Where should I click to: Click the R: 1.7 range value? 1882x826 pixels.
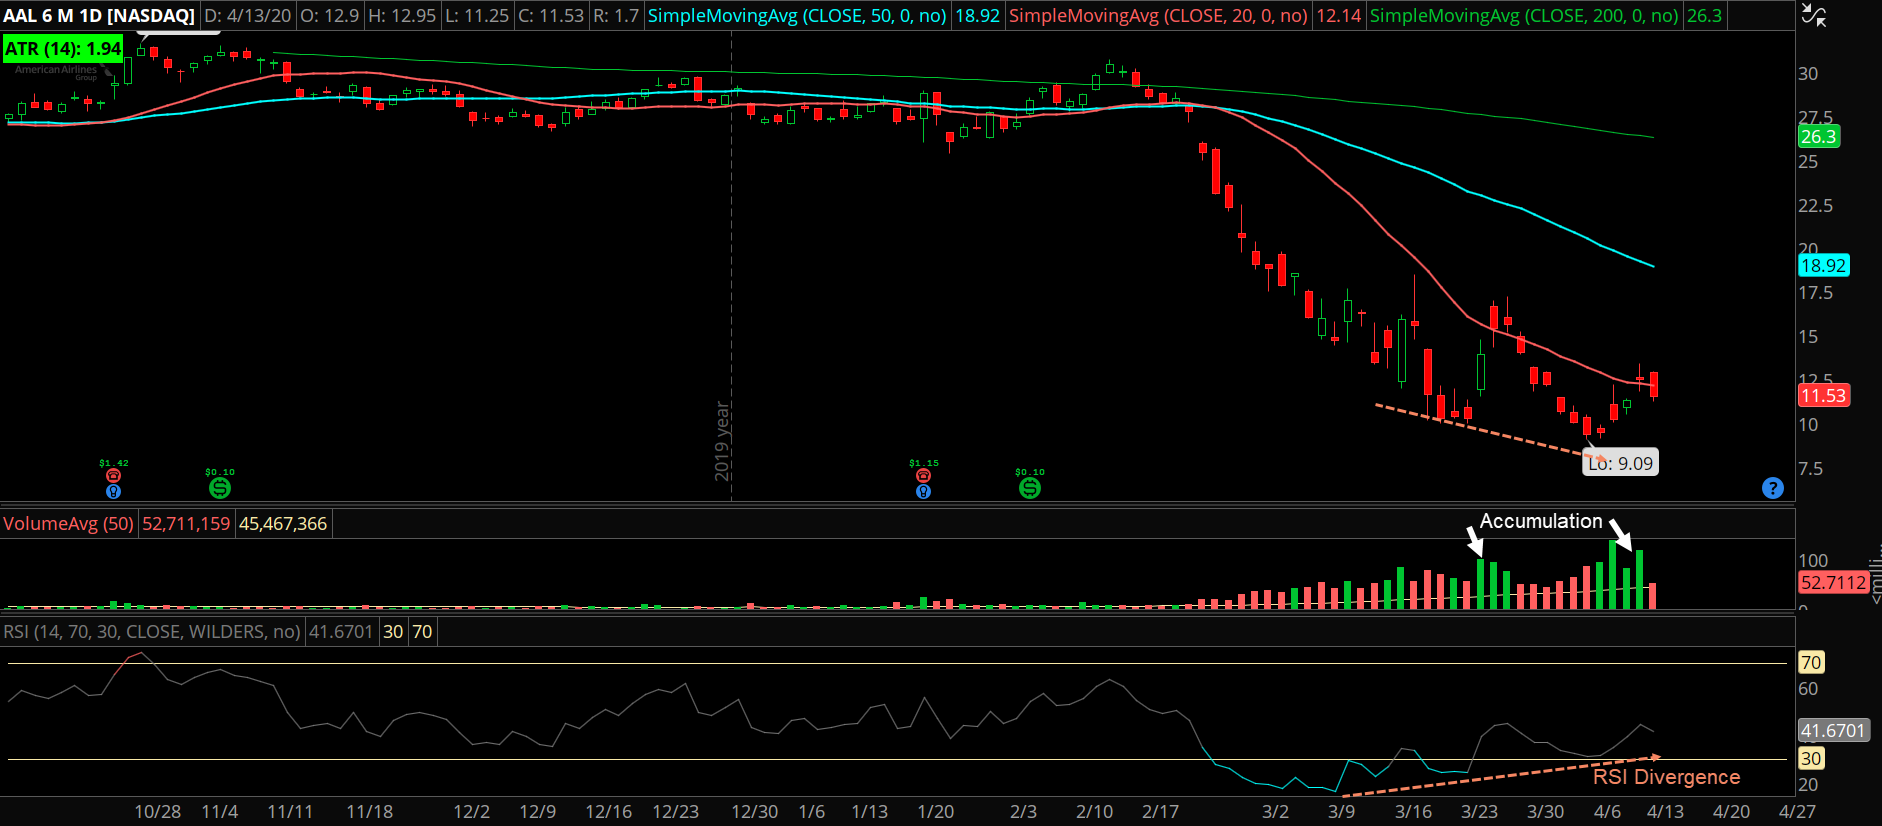coord(615,16)
